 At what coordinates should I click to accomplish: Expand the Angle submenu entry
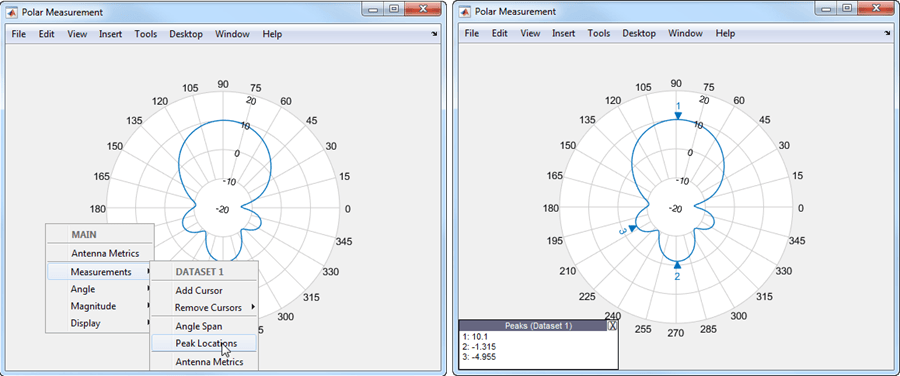(x=100, y=289)
